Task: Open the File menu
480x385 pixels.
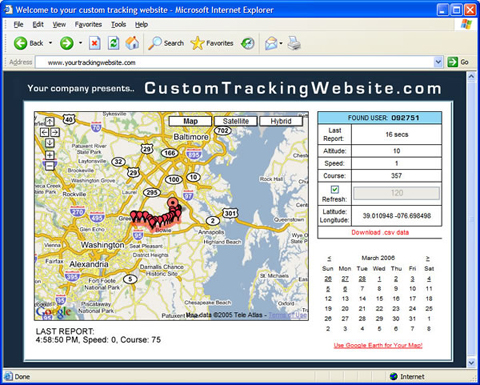Action: coord(18,24)
